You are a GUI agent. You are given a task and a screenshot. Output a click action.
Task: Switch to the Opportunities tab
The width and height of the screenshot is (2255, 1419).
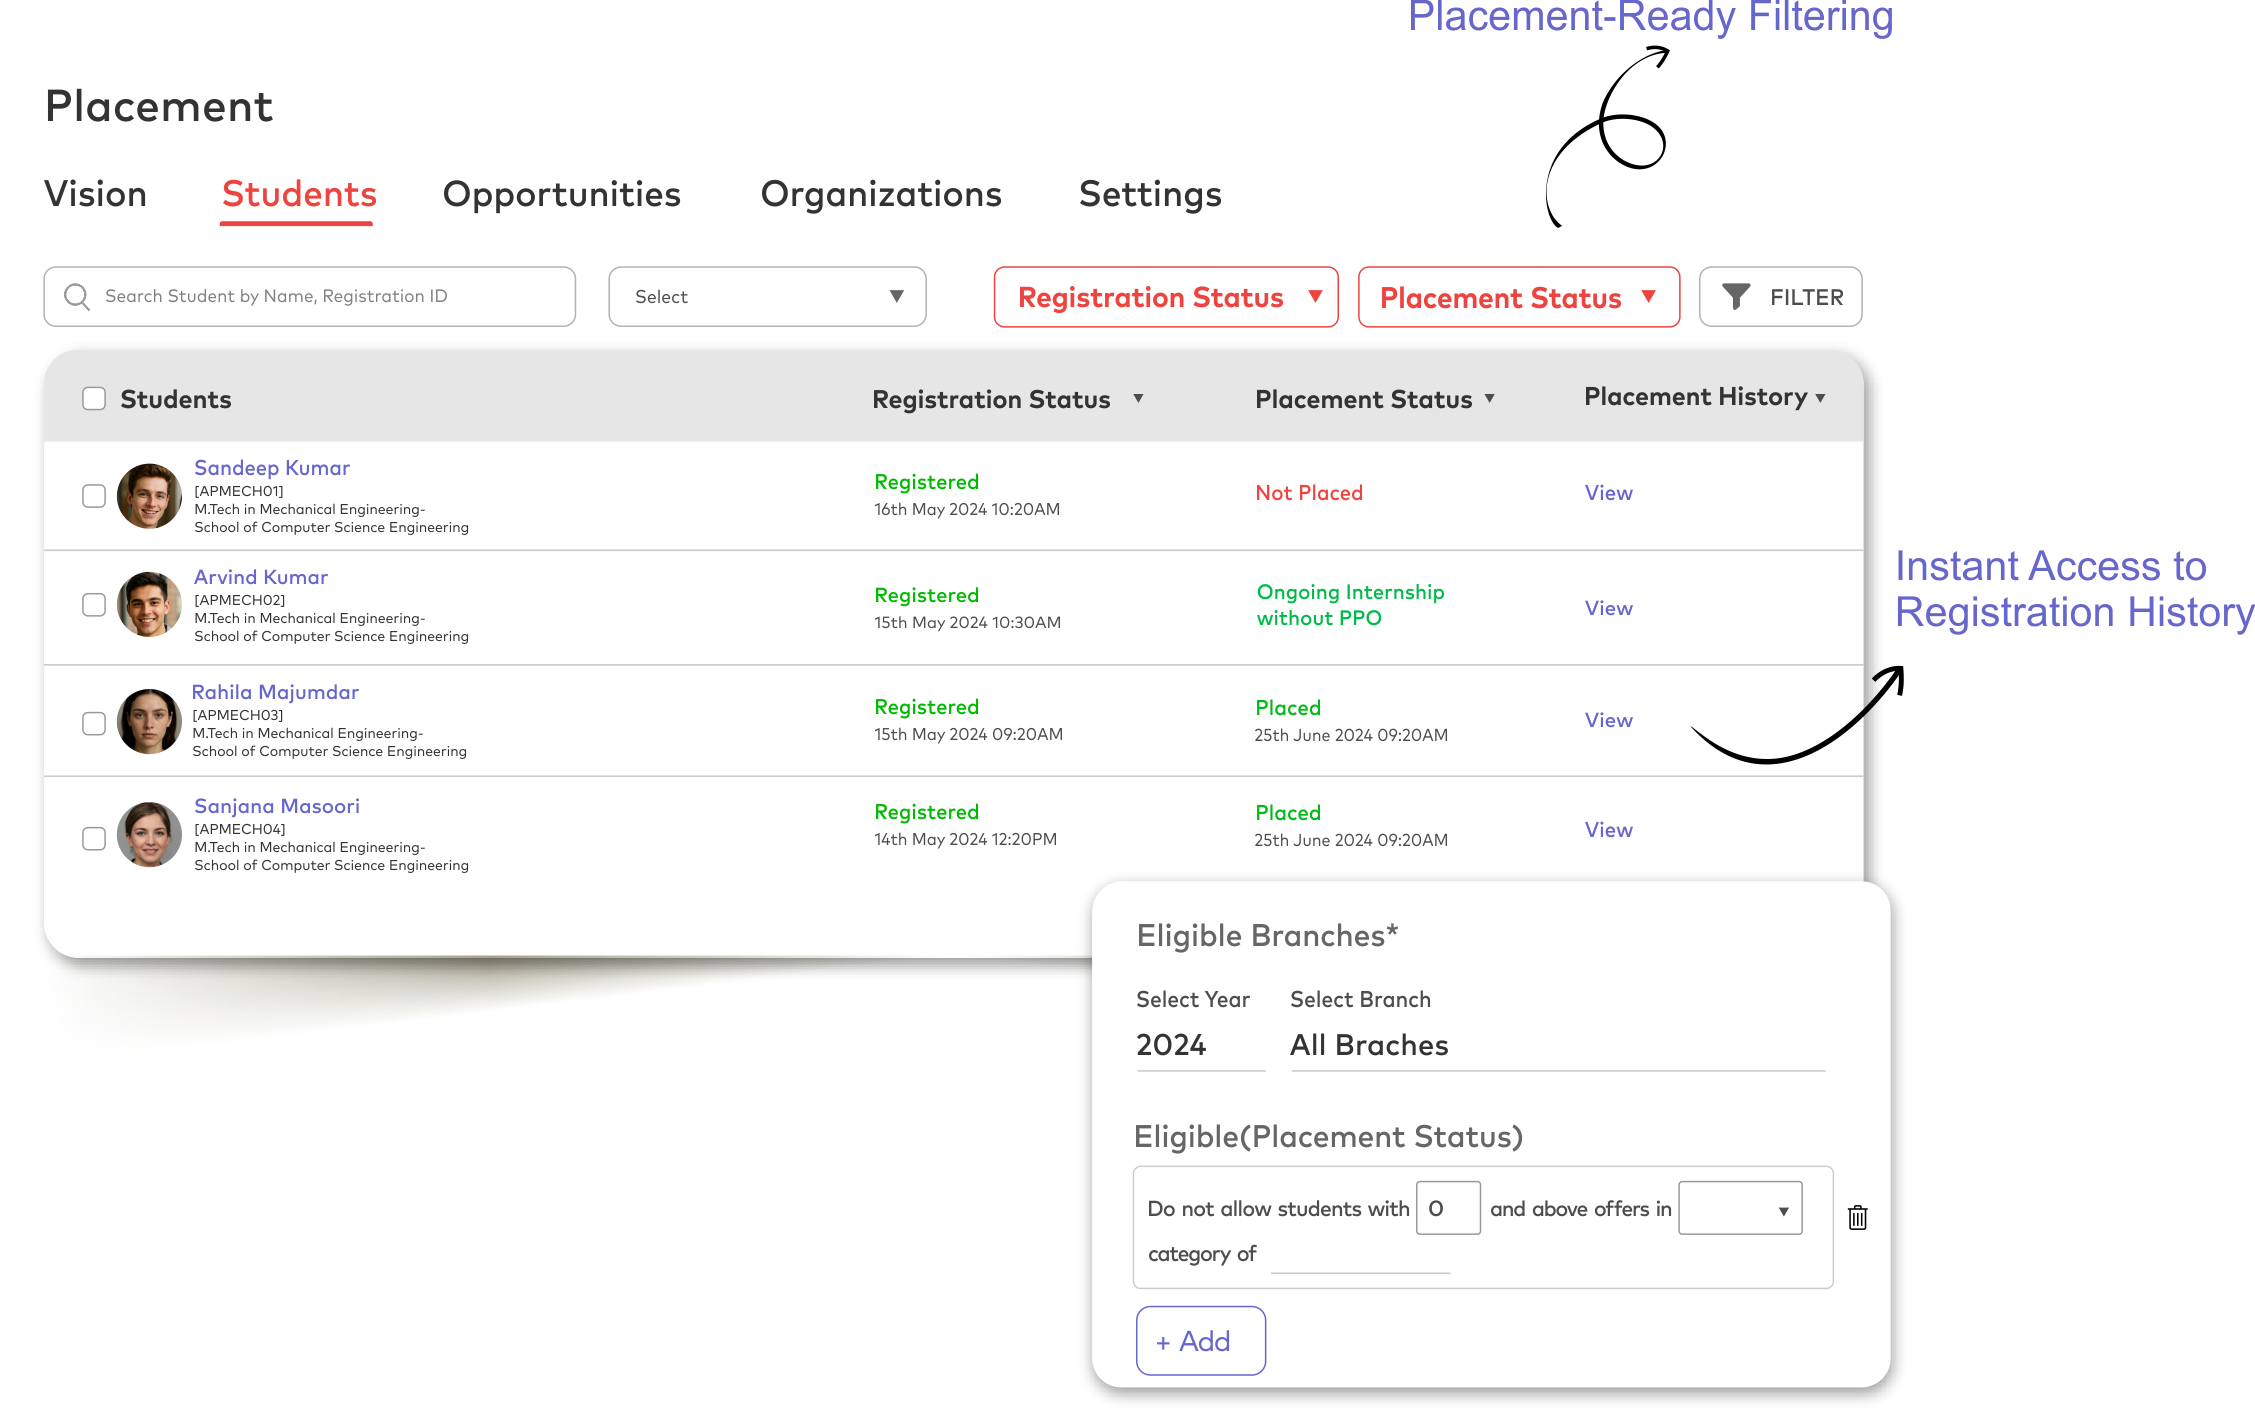point(561,194)
